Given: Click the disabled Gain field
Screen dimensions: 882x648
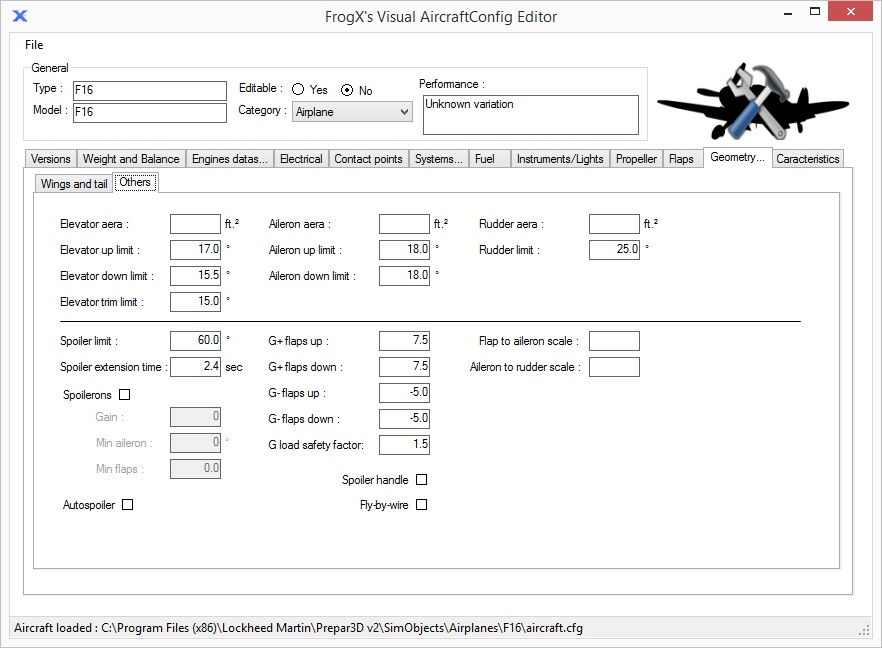Looking at the screenshot, I should (195, 417).
